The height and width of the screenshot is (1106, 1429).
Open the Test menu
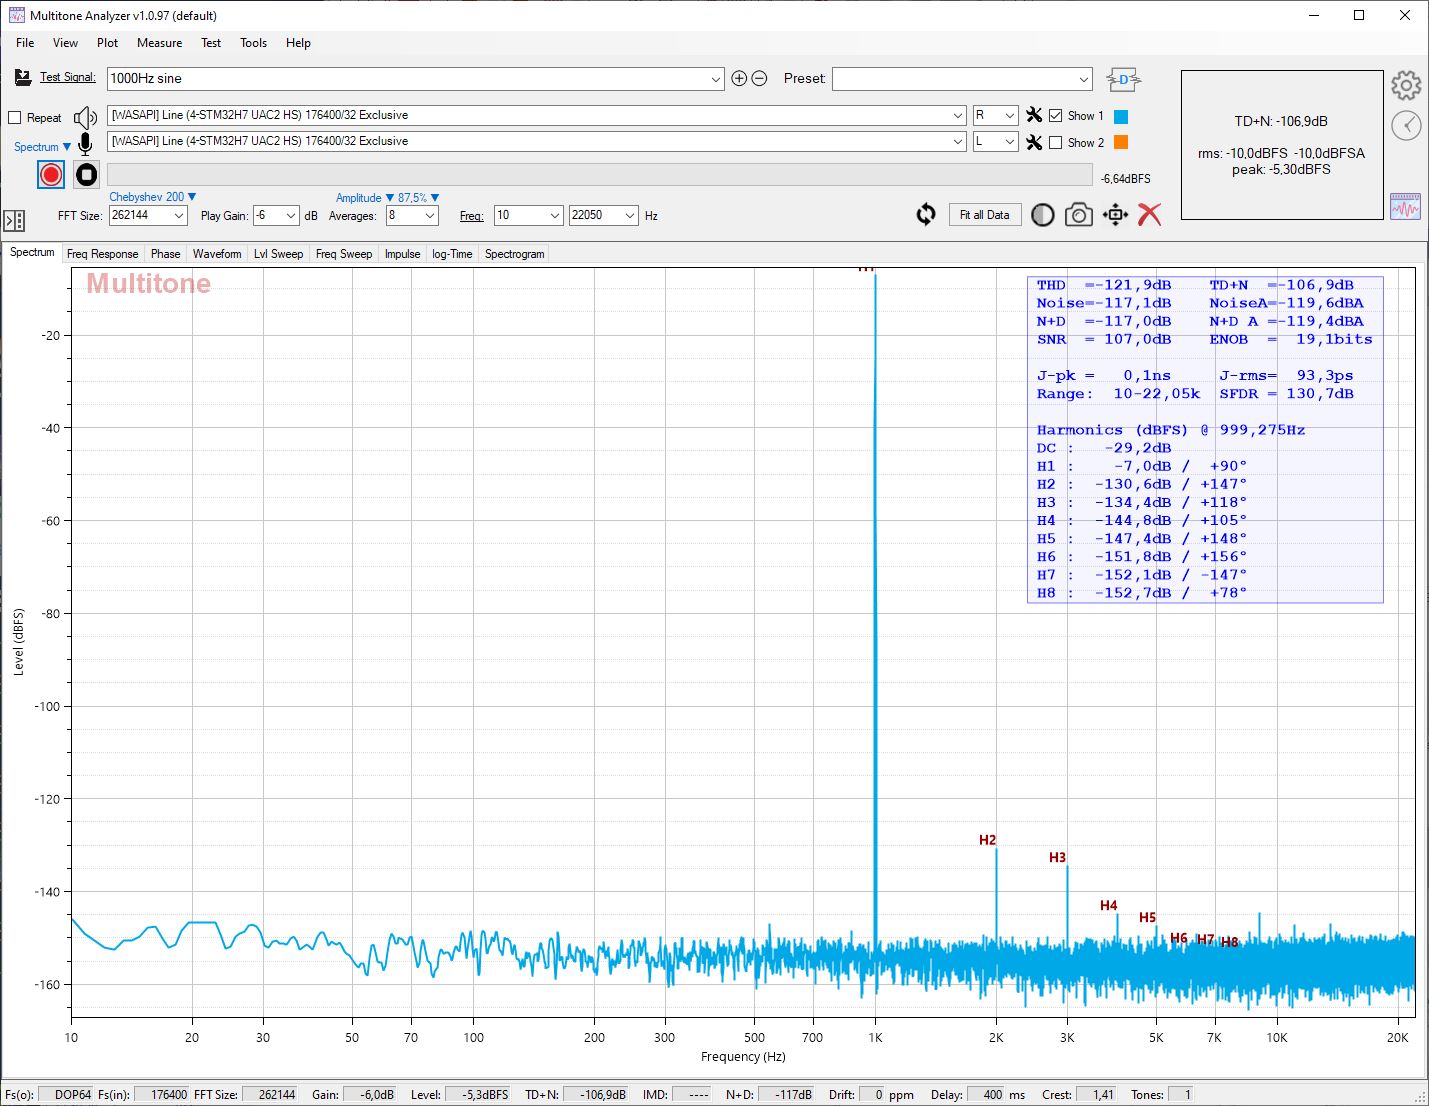coord(211,43)
